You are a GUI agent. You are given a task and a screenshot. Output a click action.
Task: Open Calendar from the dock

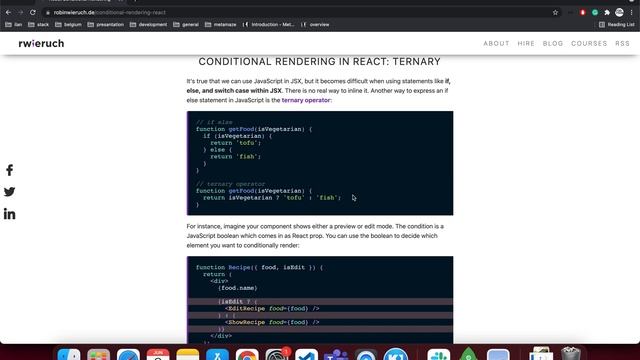tap(158, 354)
